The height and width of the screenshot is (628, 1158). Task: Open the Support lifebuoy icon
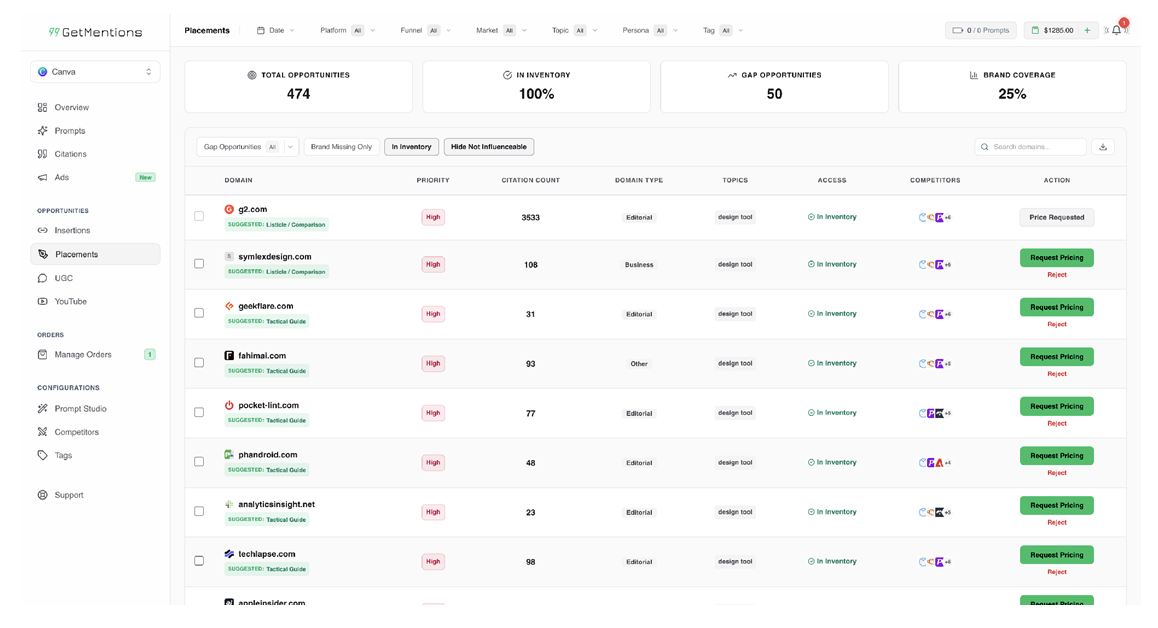[42, 495]
